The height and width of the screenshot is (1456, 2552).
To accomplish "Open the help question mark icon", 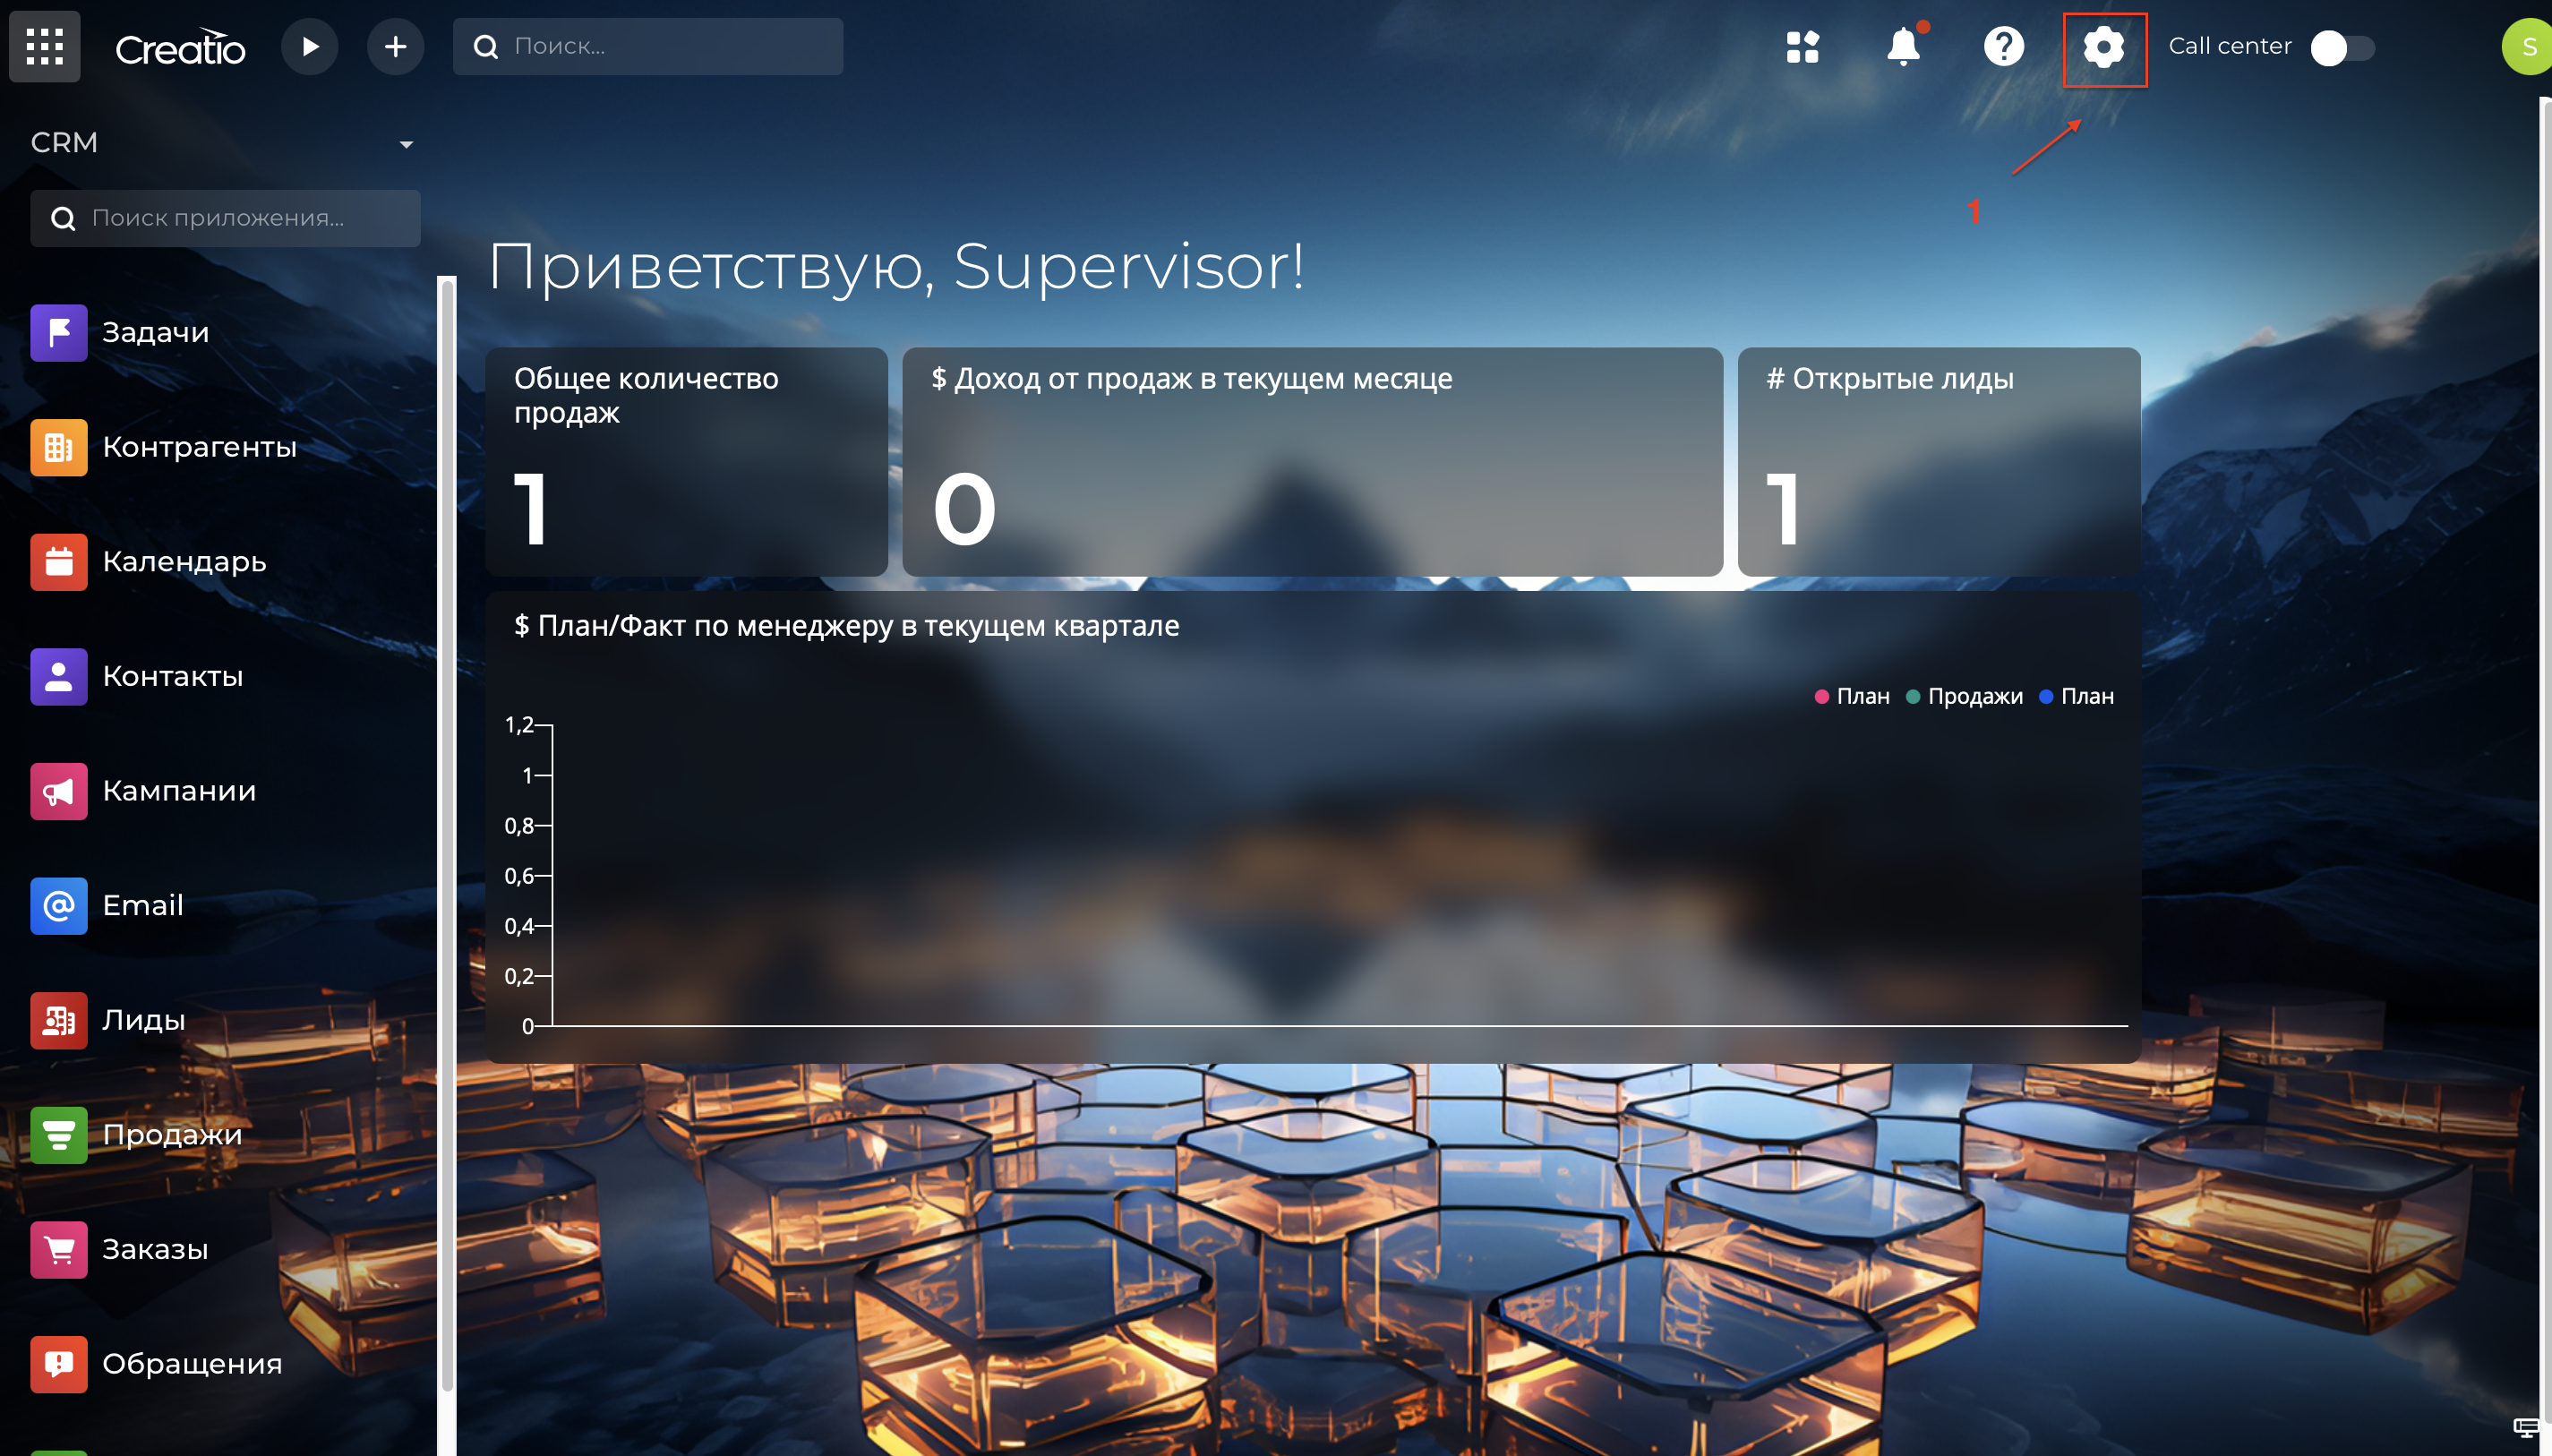I will [2004, 46].
